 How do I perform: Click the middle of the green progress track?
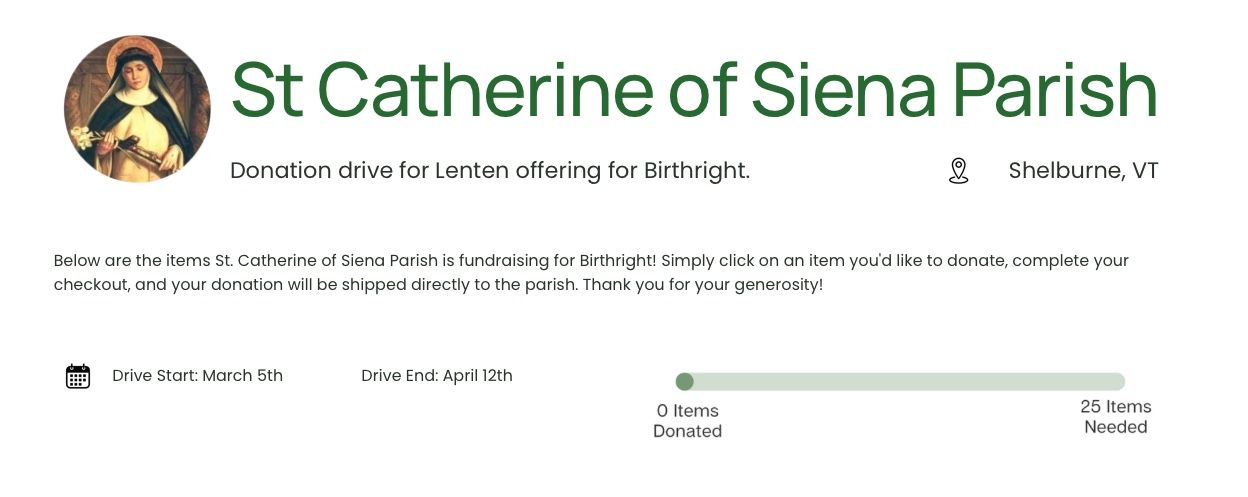point(900,381)
